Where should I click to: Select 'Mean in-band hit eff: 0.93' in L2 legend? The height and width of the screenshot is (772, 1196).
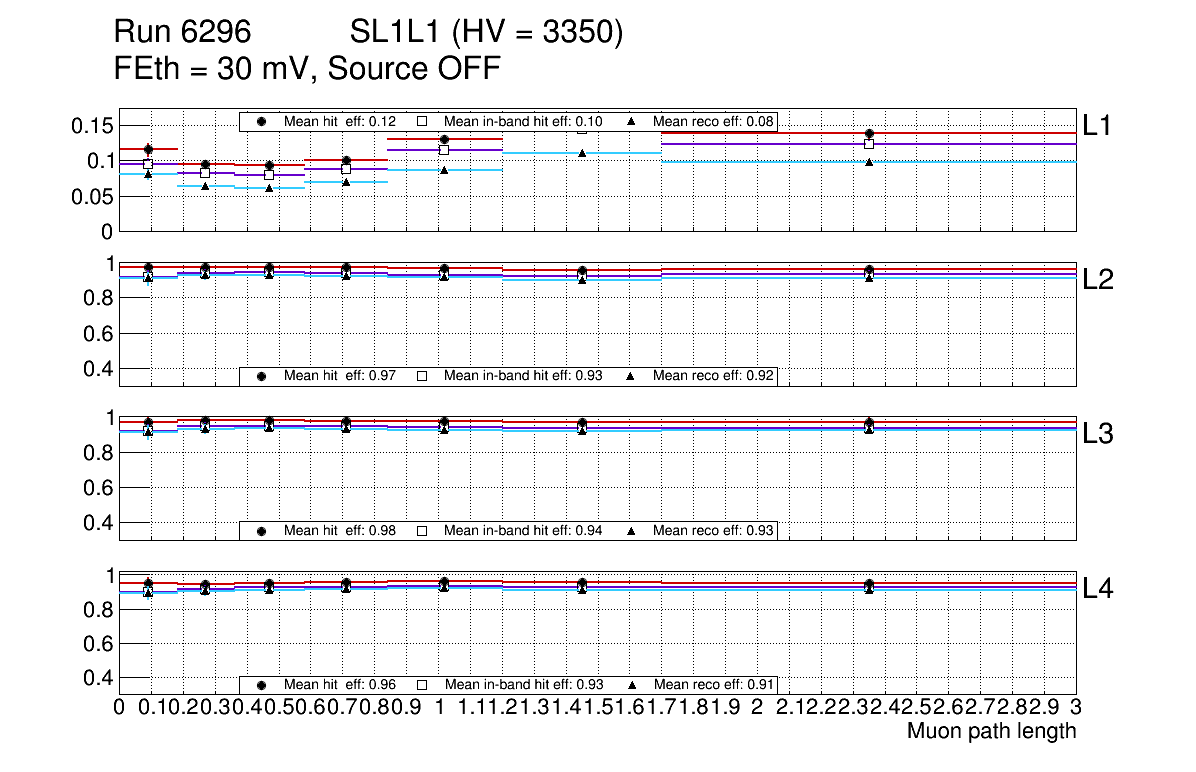(523, 376)
